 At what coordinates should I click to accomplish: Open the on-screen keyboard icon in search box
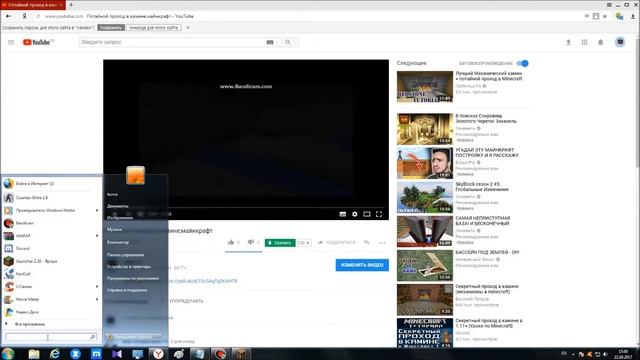tap(270, 42)
